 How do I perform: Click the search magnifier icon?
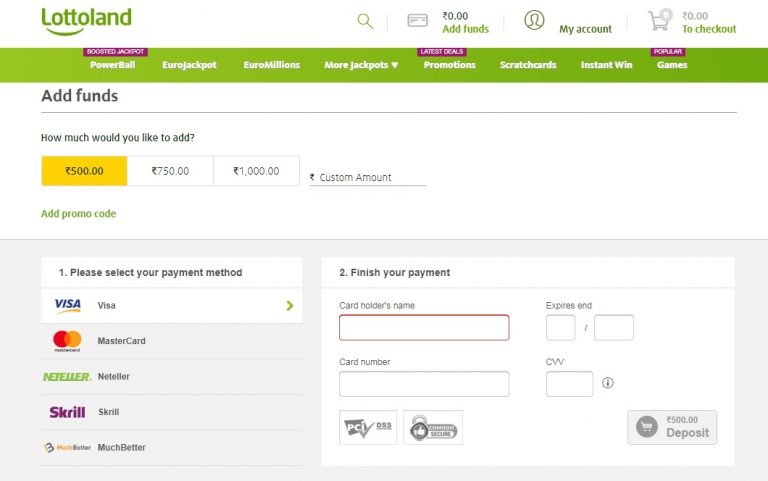coord(365,21)
